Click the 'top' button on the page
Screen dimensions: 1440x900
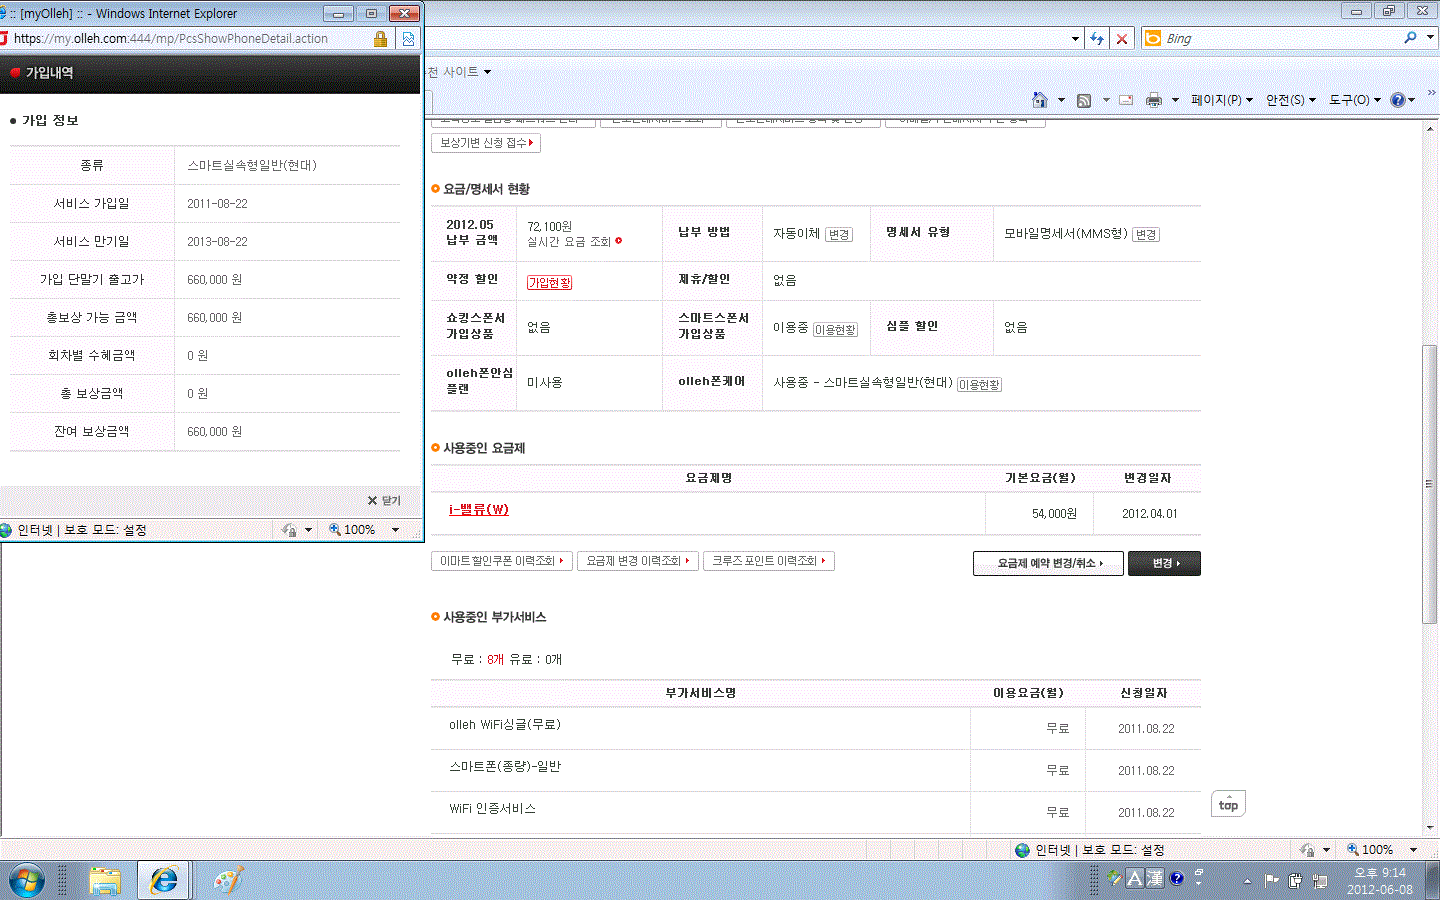click(x=1229, y=804)
